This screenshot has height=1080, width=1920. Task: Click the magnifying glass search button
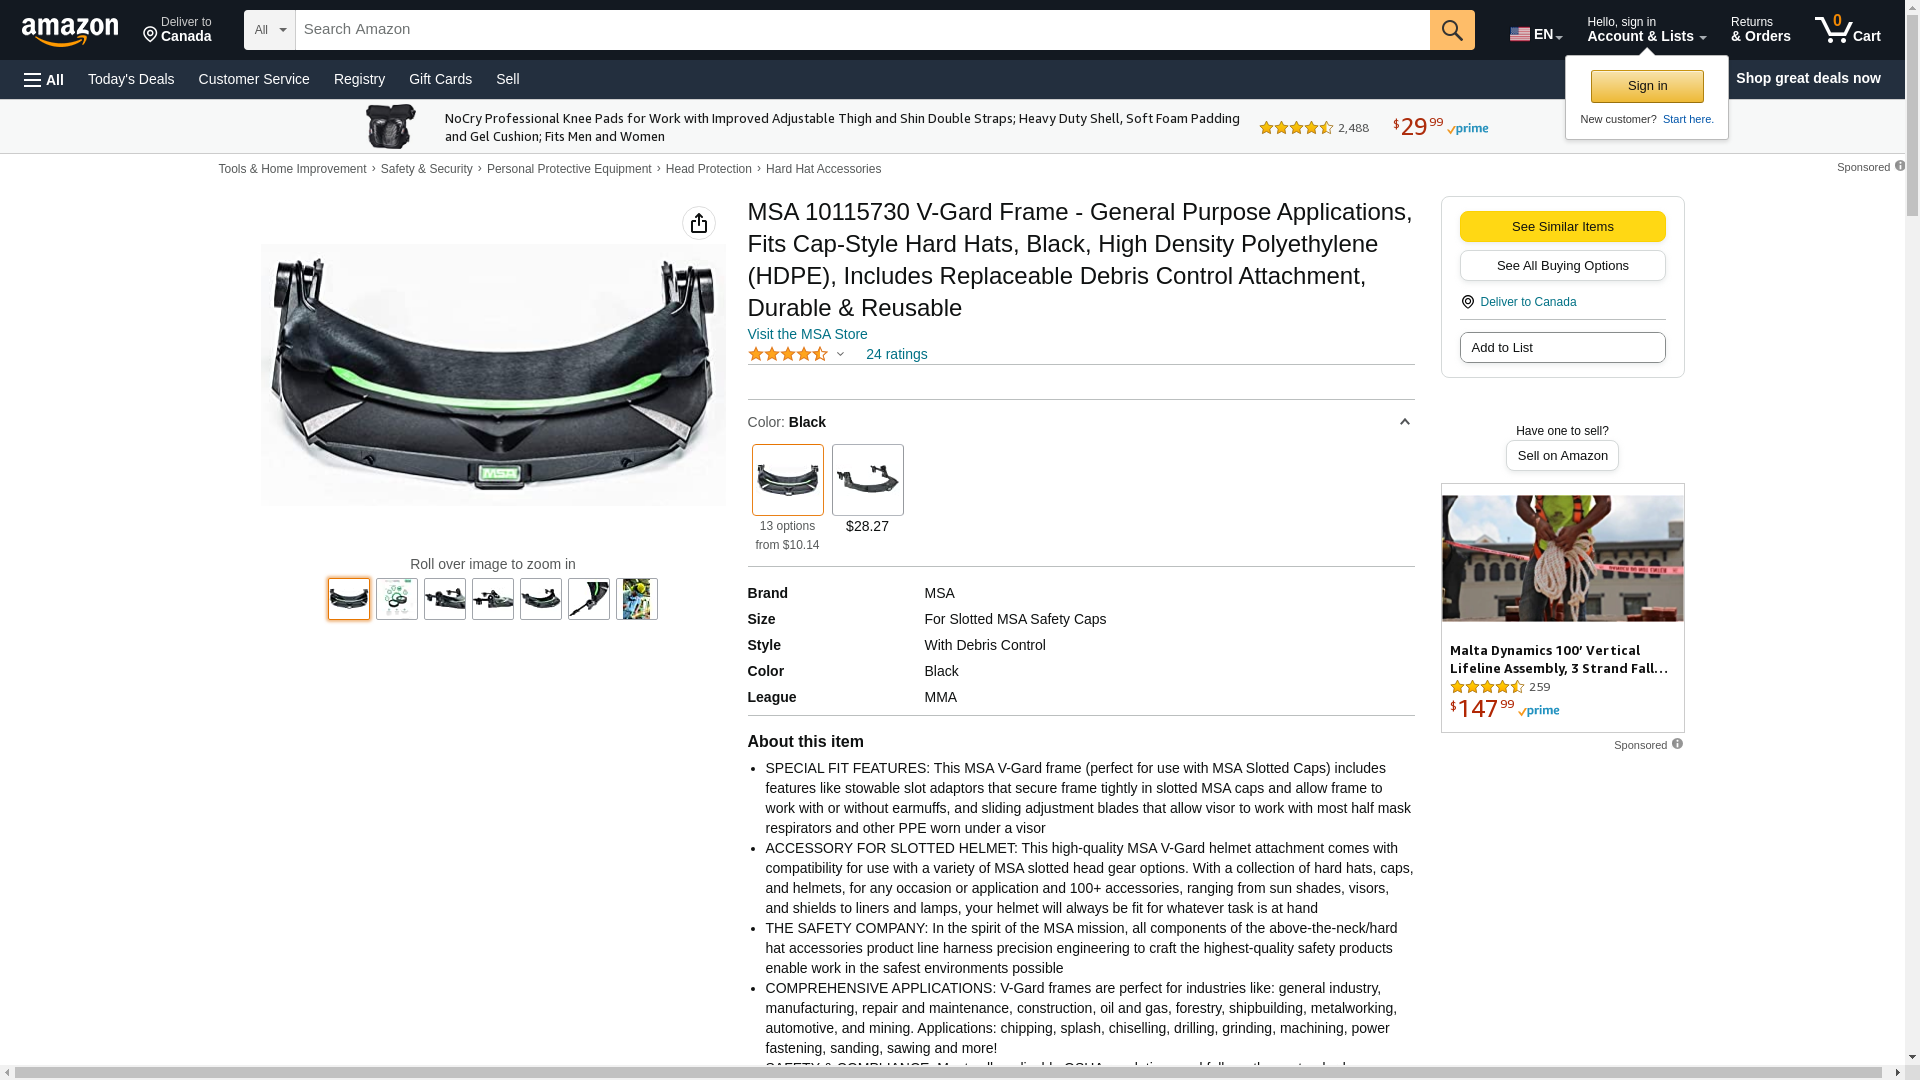pyautogui.click(x=1451, y=30)
